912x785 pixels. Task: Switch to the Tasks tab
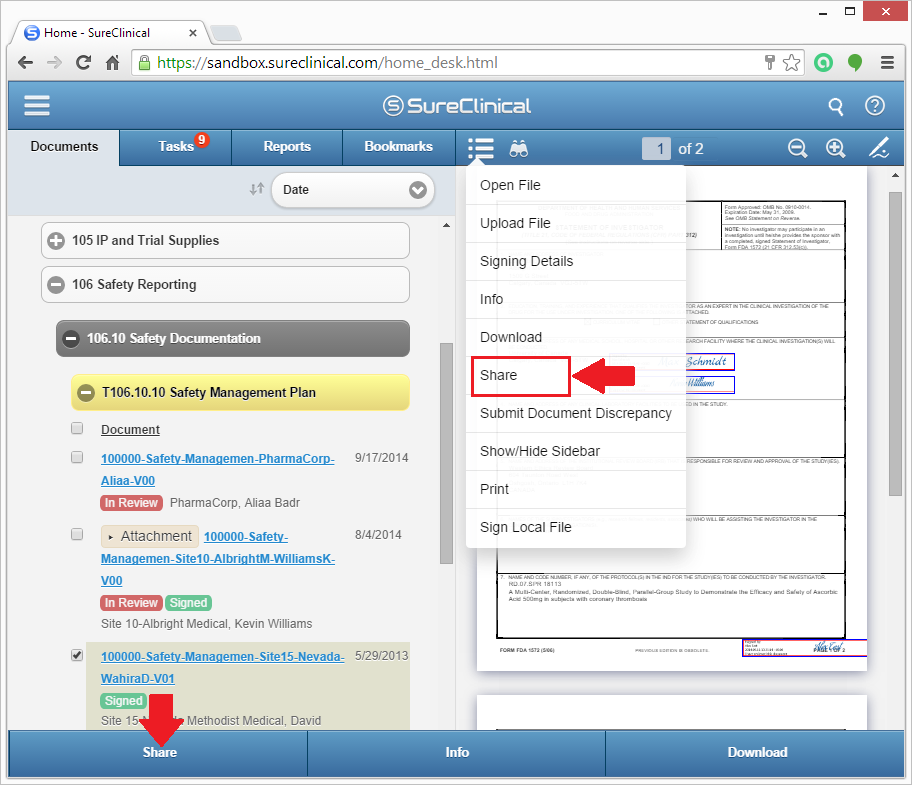[176, 147]
